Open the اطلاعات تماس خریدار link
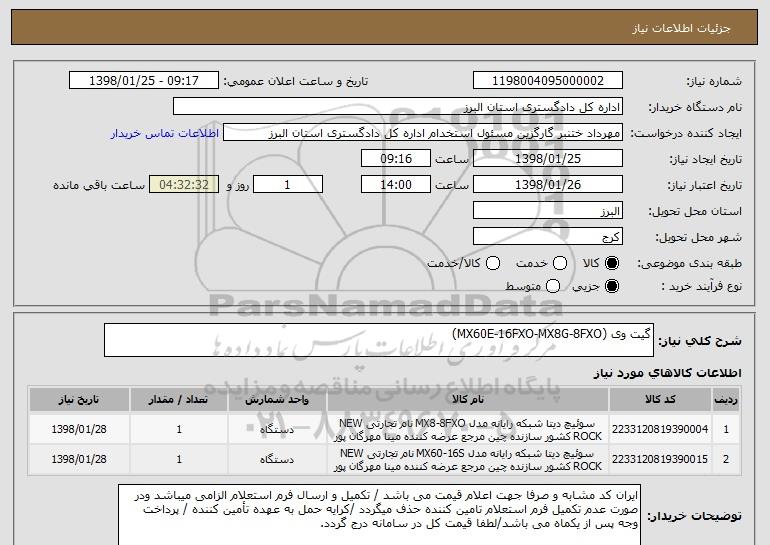770x545 pixels. pos(165,133)
